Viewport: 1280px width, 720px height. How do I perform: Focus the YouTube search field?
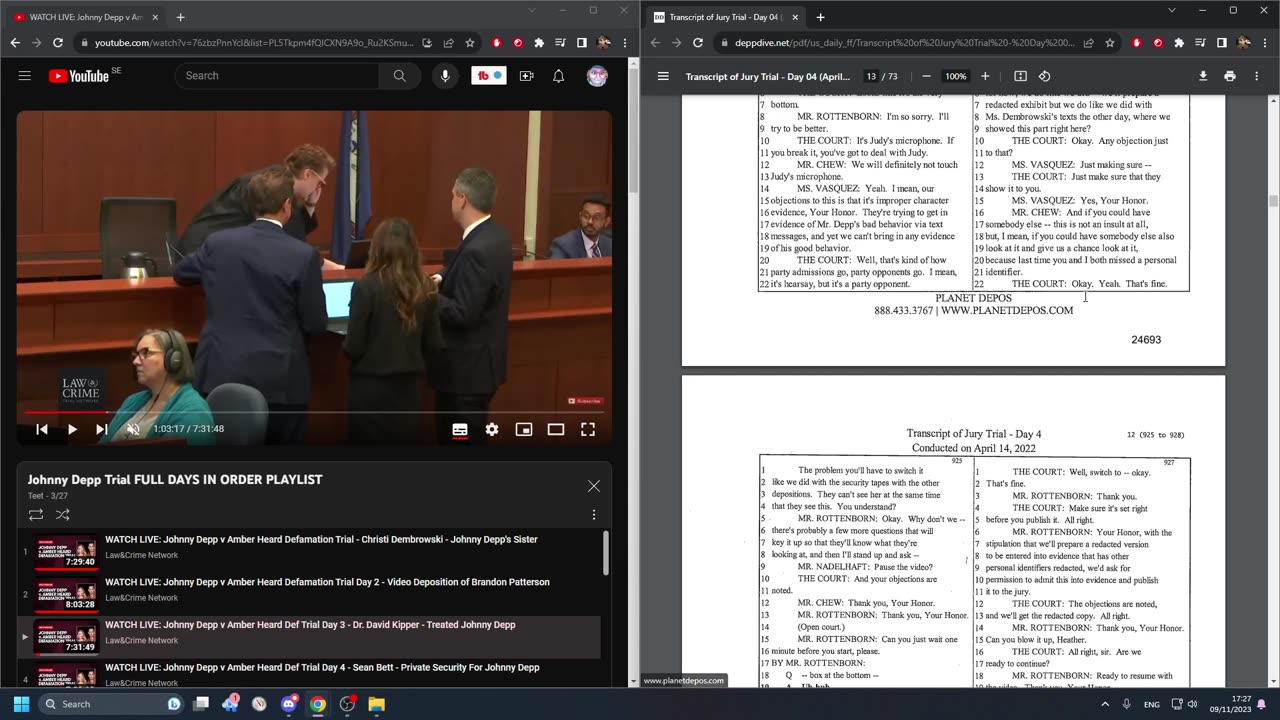pos(277,76)
